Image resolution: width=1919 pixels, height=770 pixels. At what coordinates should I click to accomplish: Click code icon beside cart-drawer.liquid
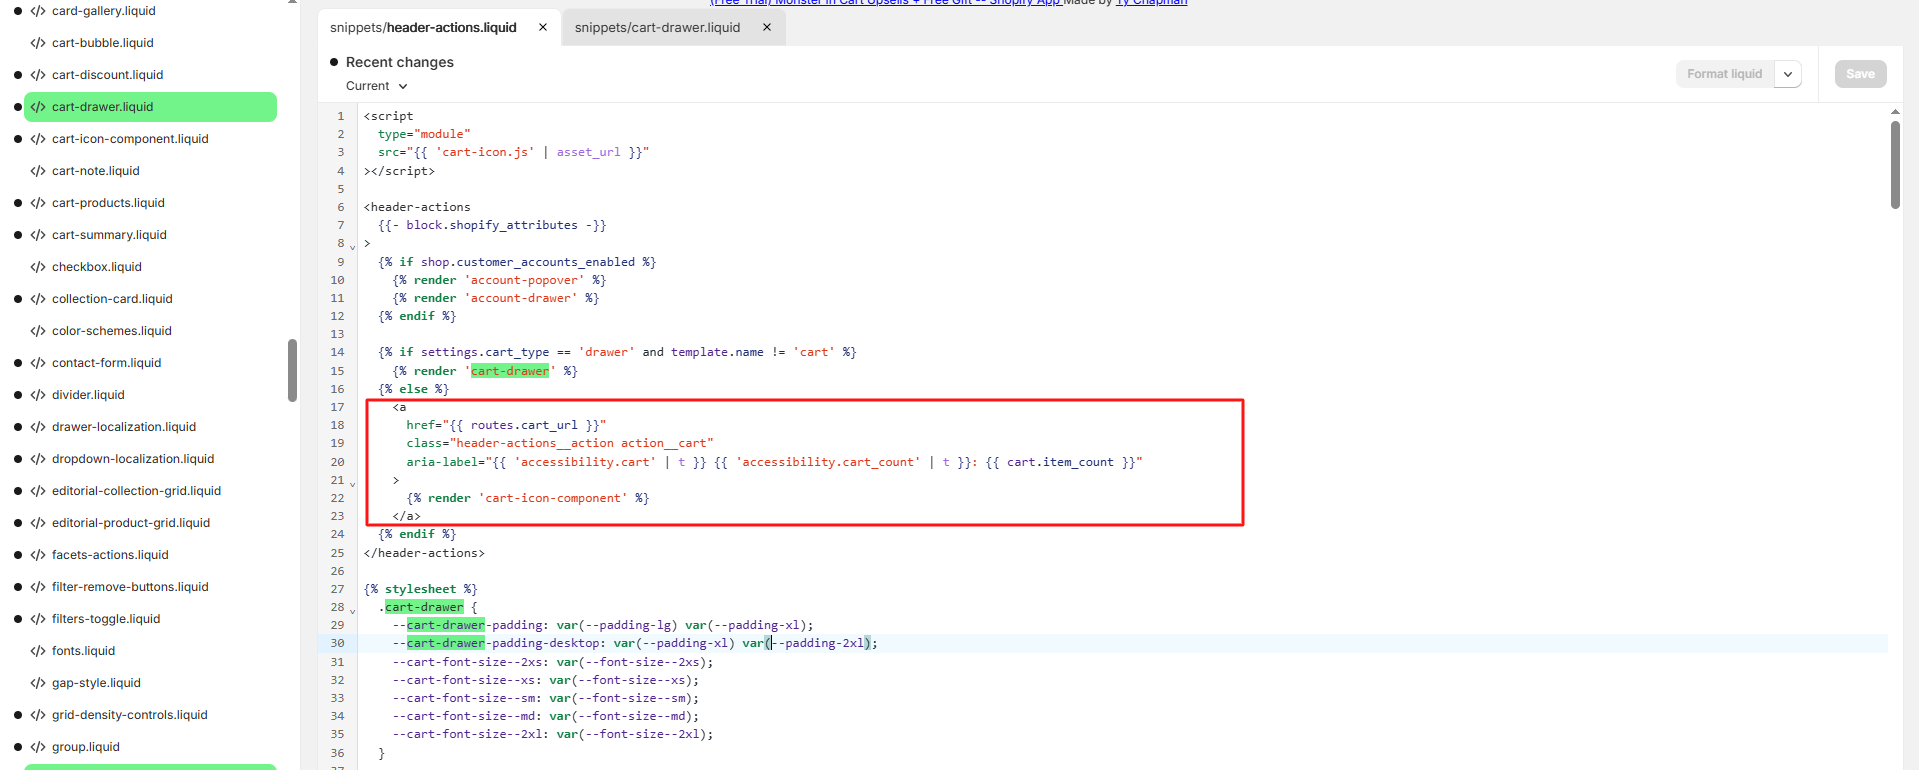click(38, 107)
